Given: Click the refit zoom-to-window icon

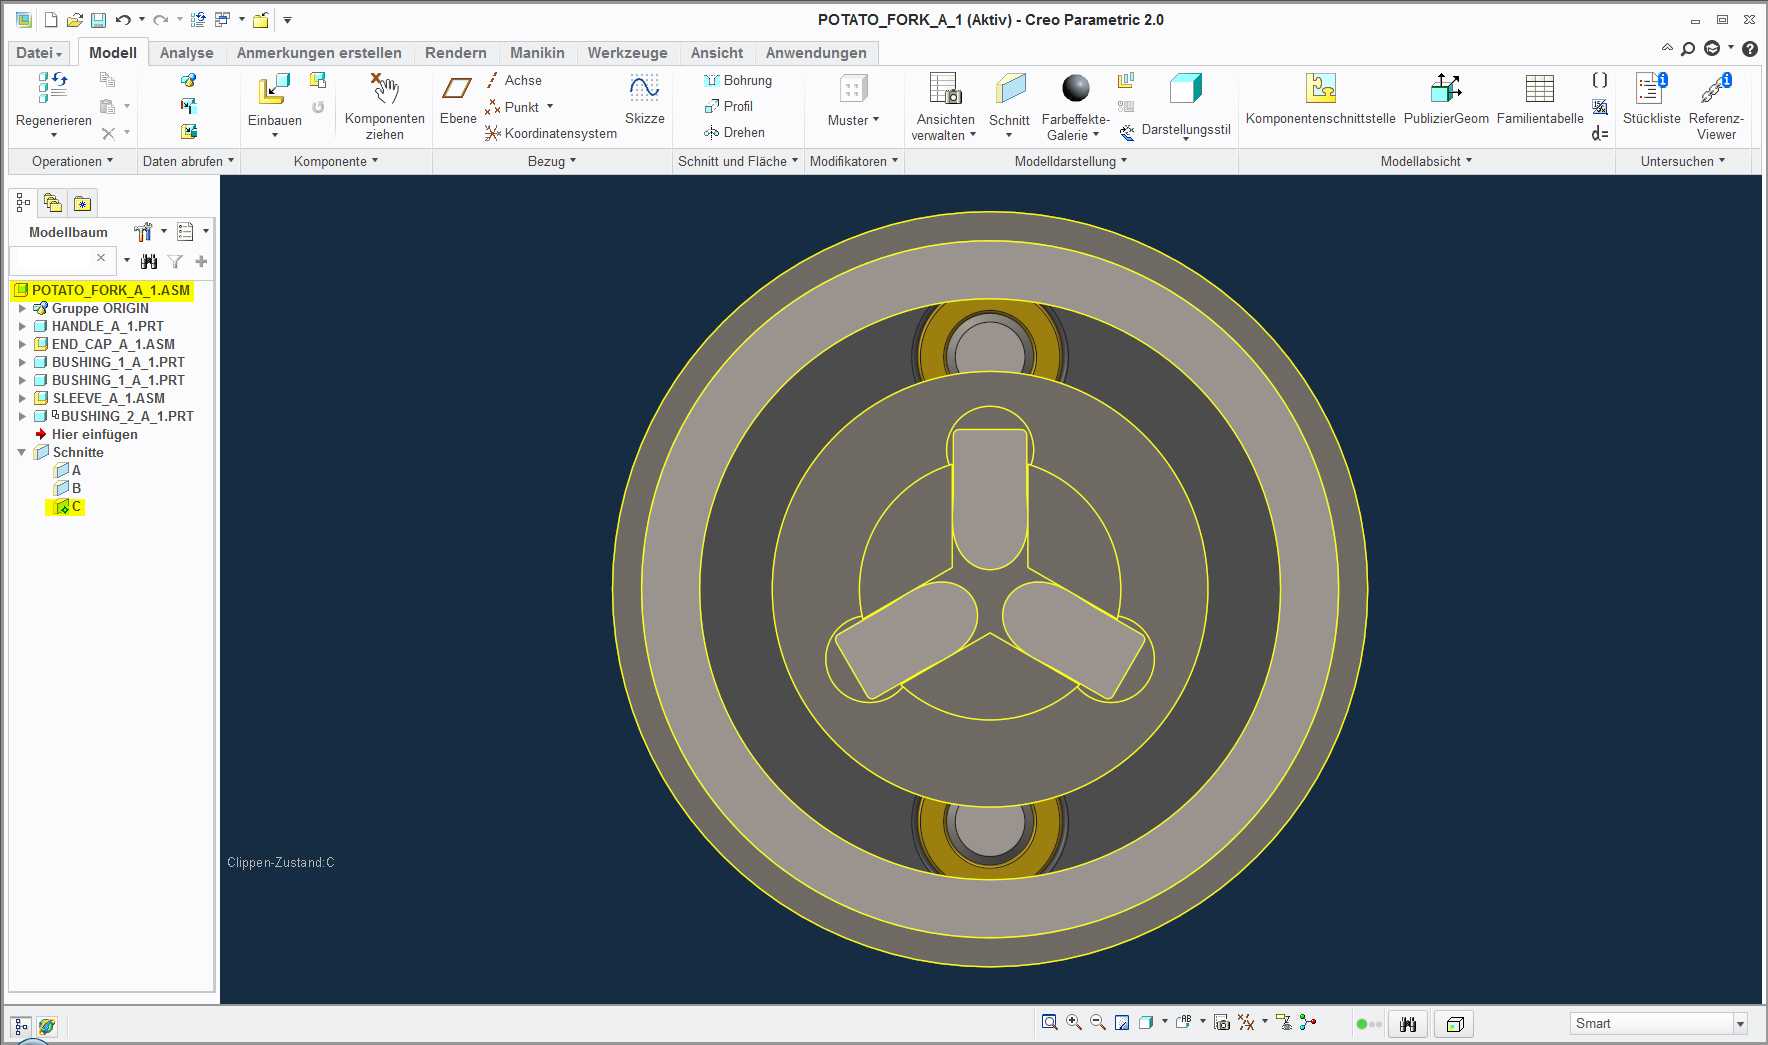Looking at the screenshot, I should (x=1049, y=1022).
